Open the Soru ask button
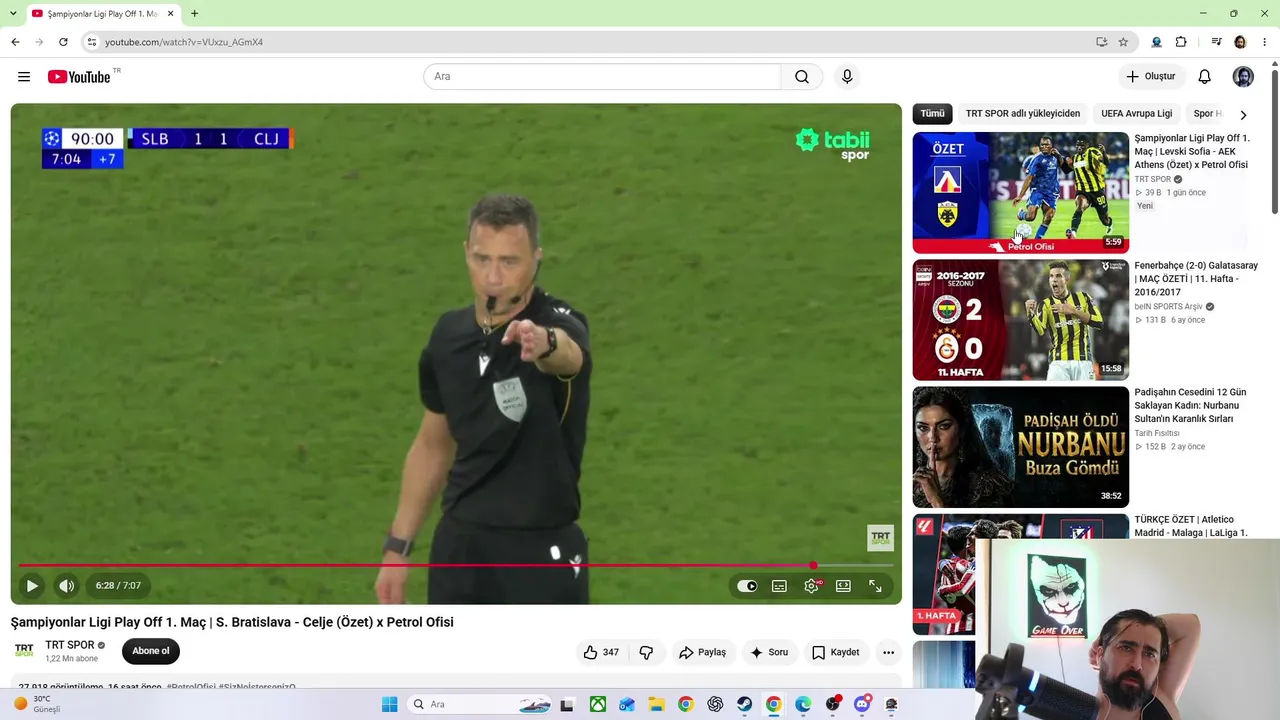The width and height of the screenshot is (1280, 720). (x=769, y=652)
